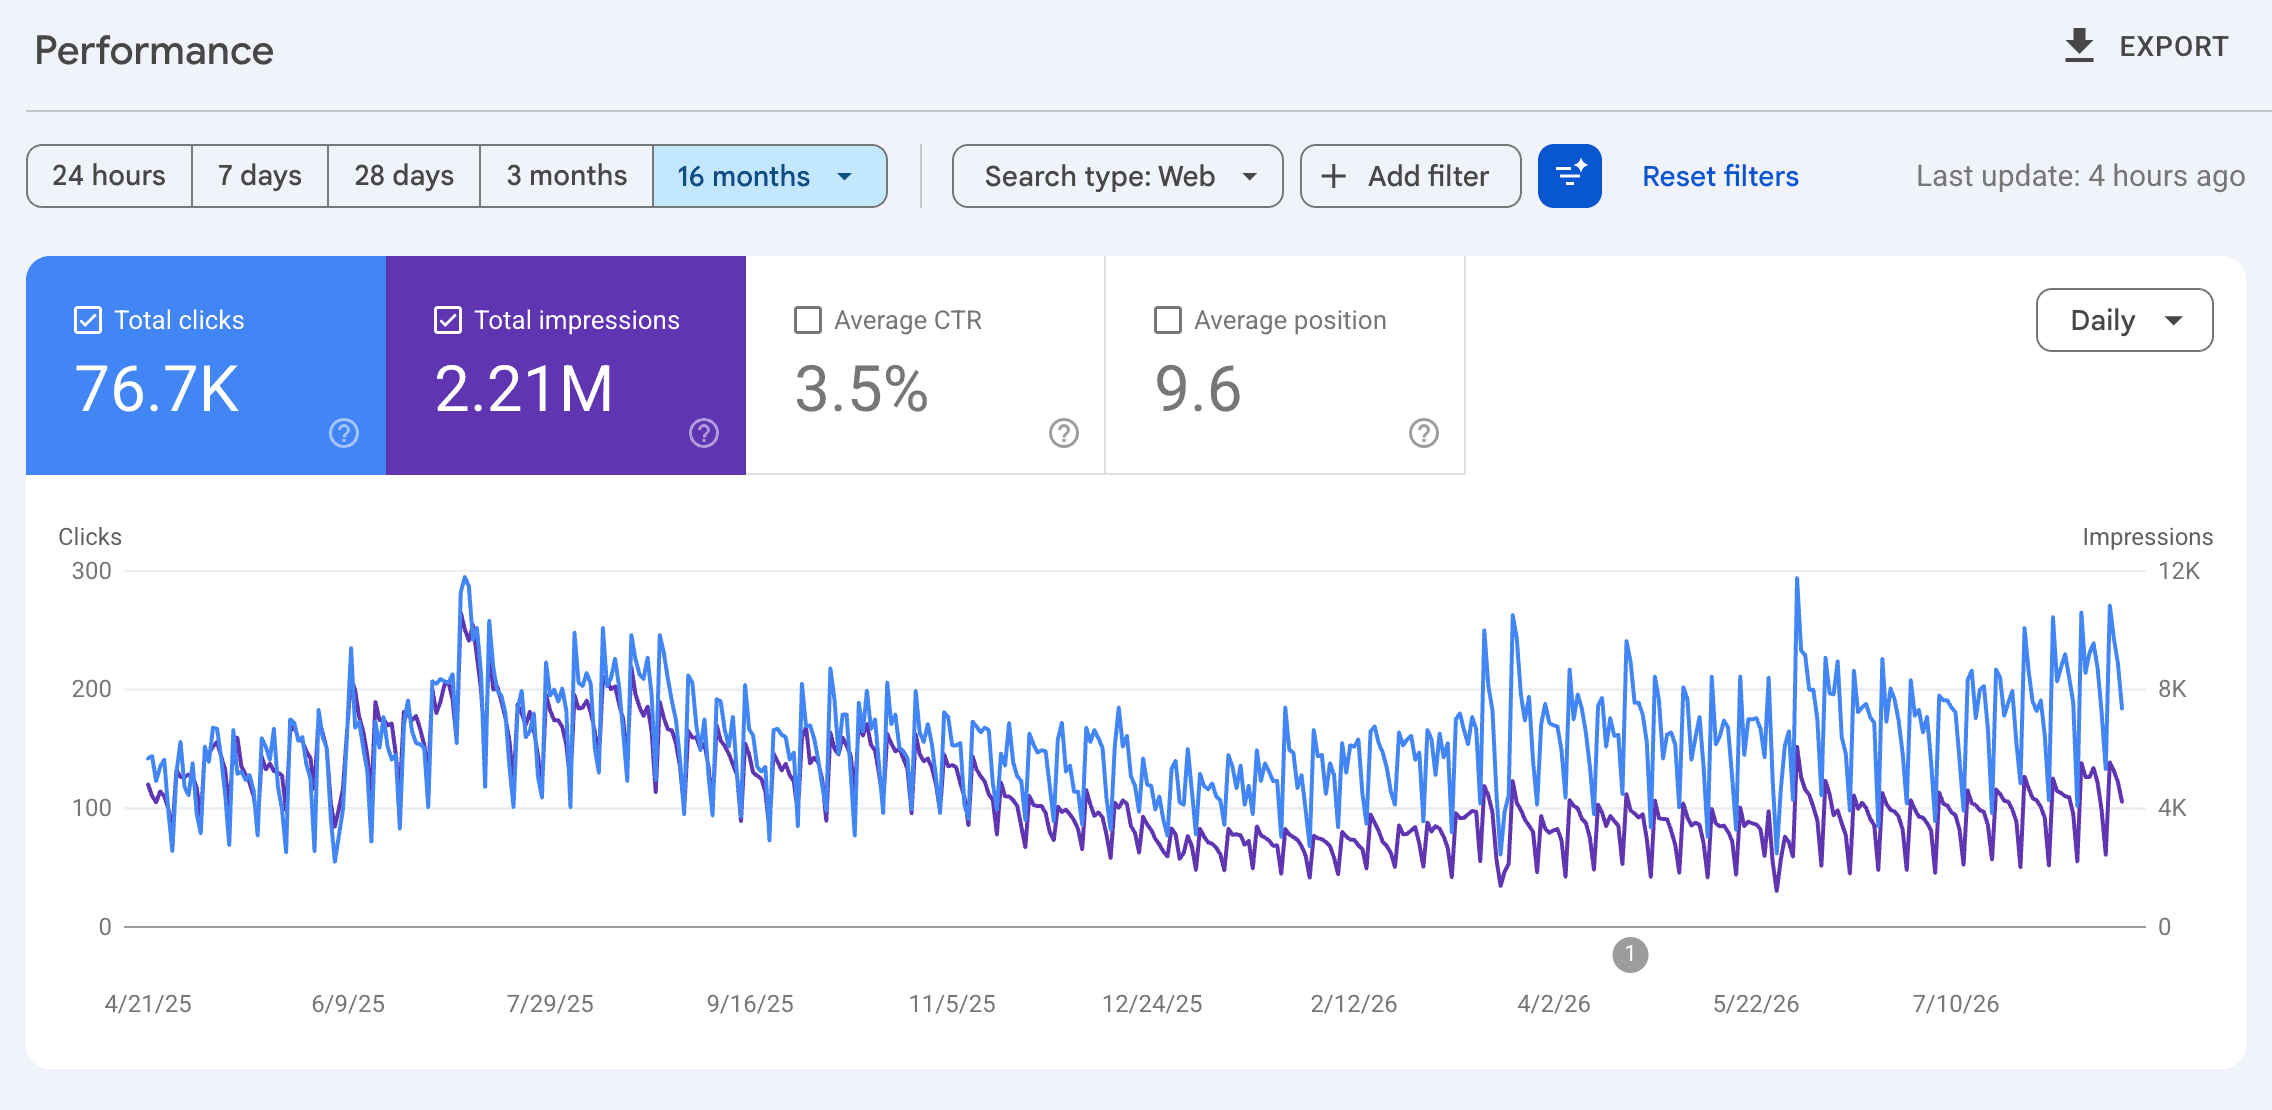Click the 9.6 average position value
This screenshot has width=2272, height=1110.
[x=1198, y=389]
